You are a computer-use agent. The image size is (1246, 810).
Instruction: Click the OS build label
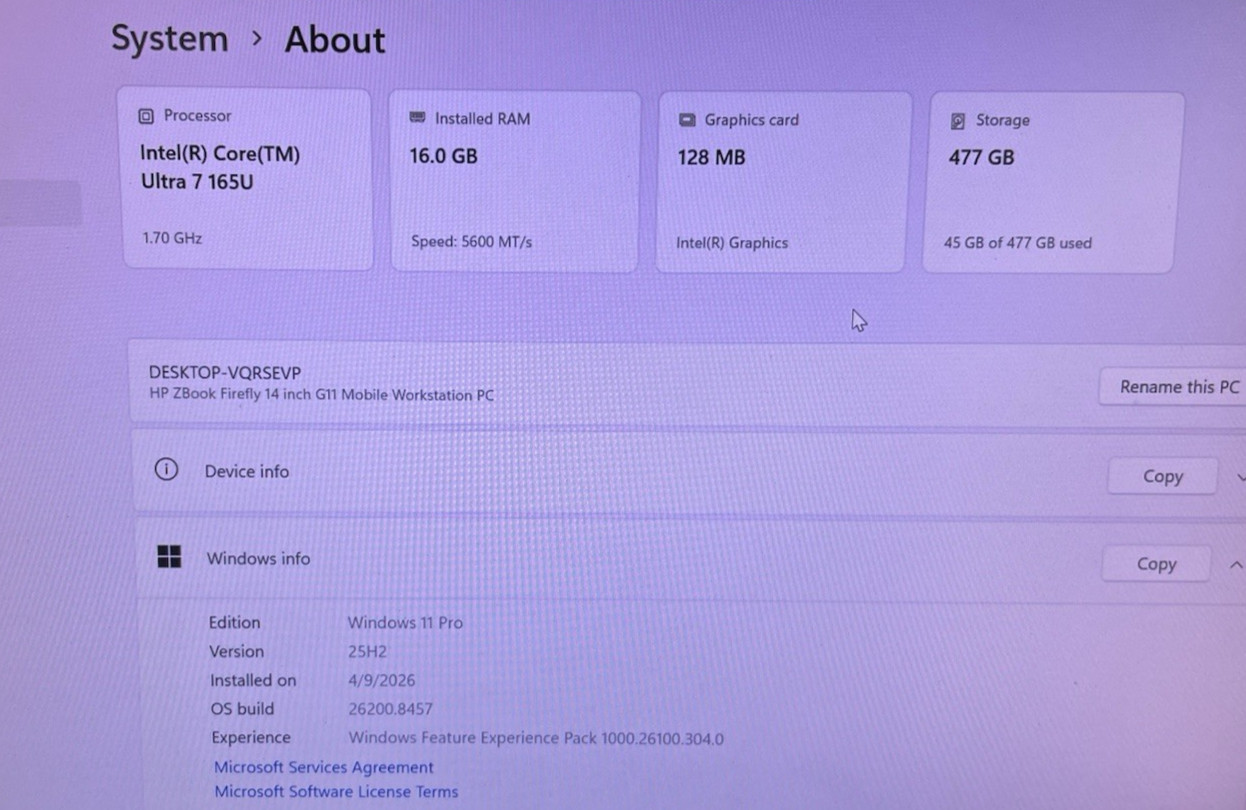pos(242,709)
